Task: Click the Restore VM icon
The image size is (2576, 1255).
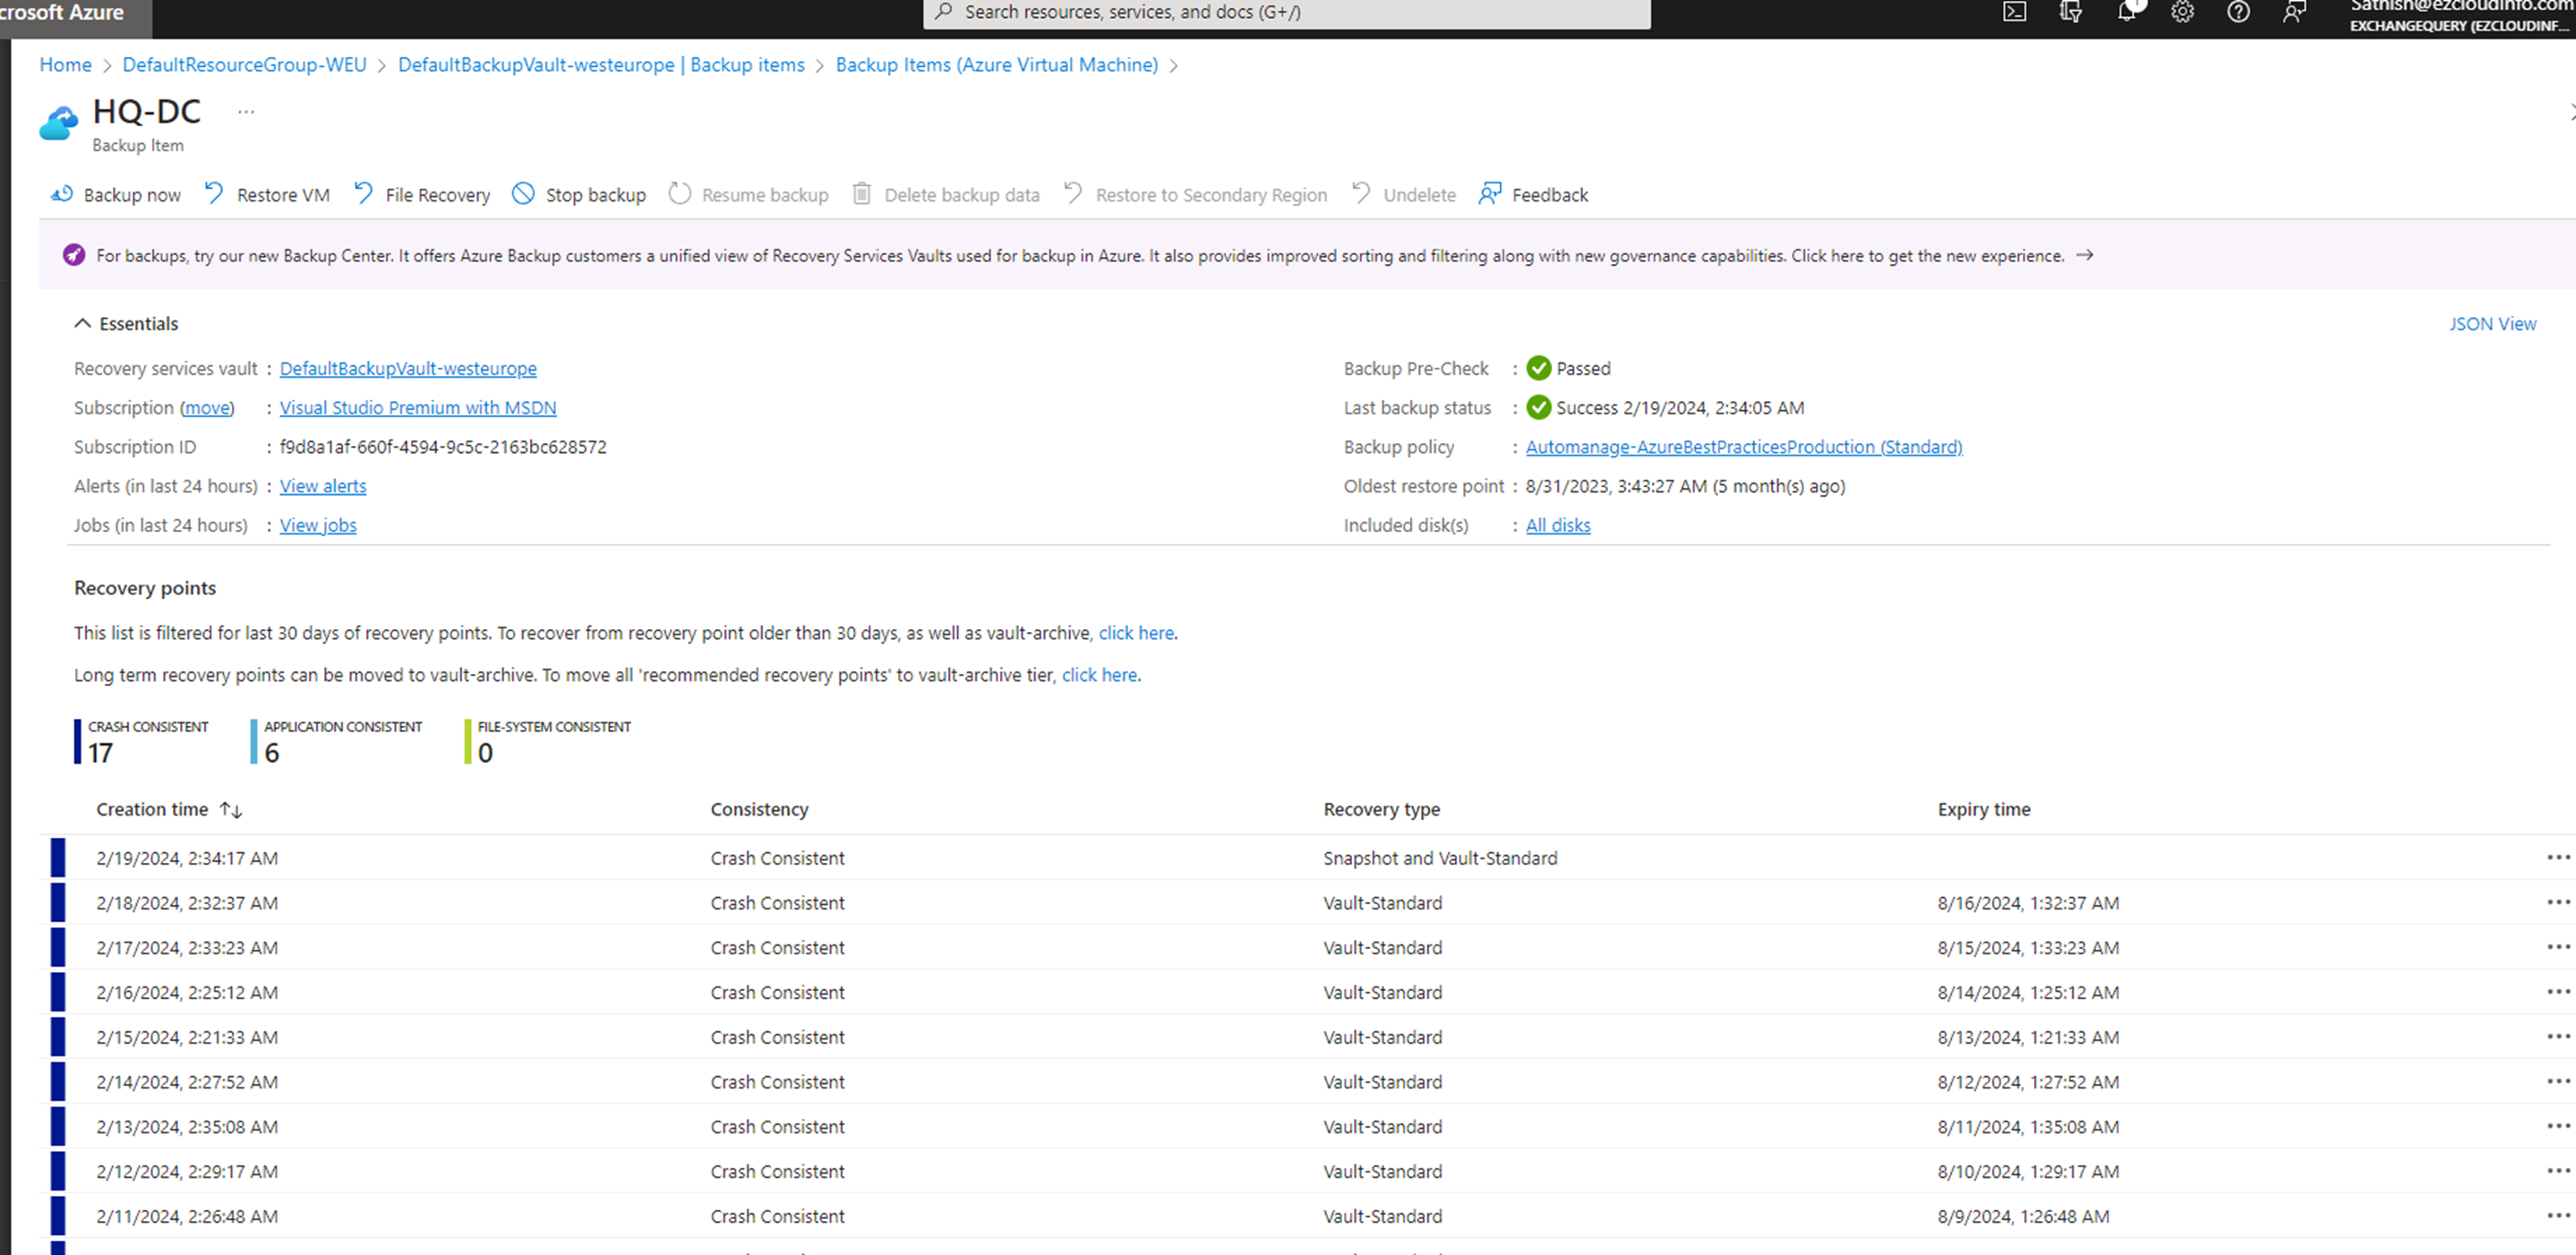Action: click(214, 194)
